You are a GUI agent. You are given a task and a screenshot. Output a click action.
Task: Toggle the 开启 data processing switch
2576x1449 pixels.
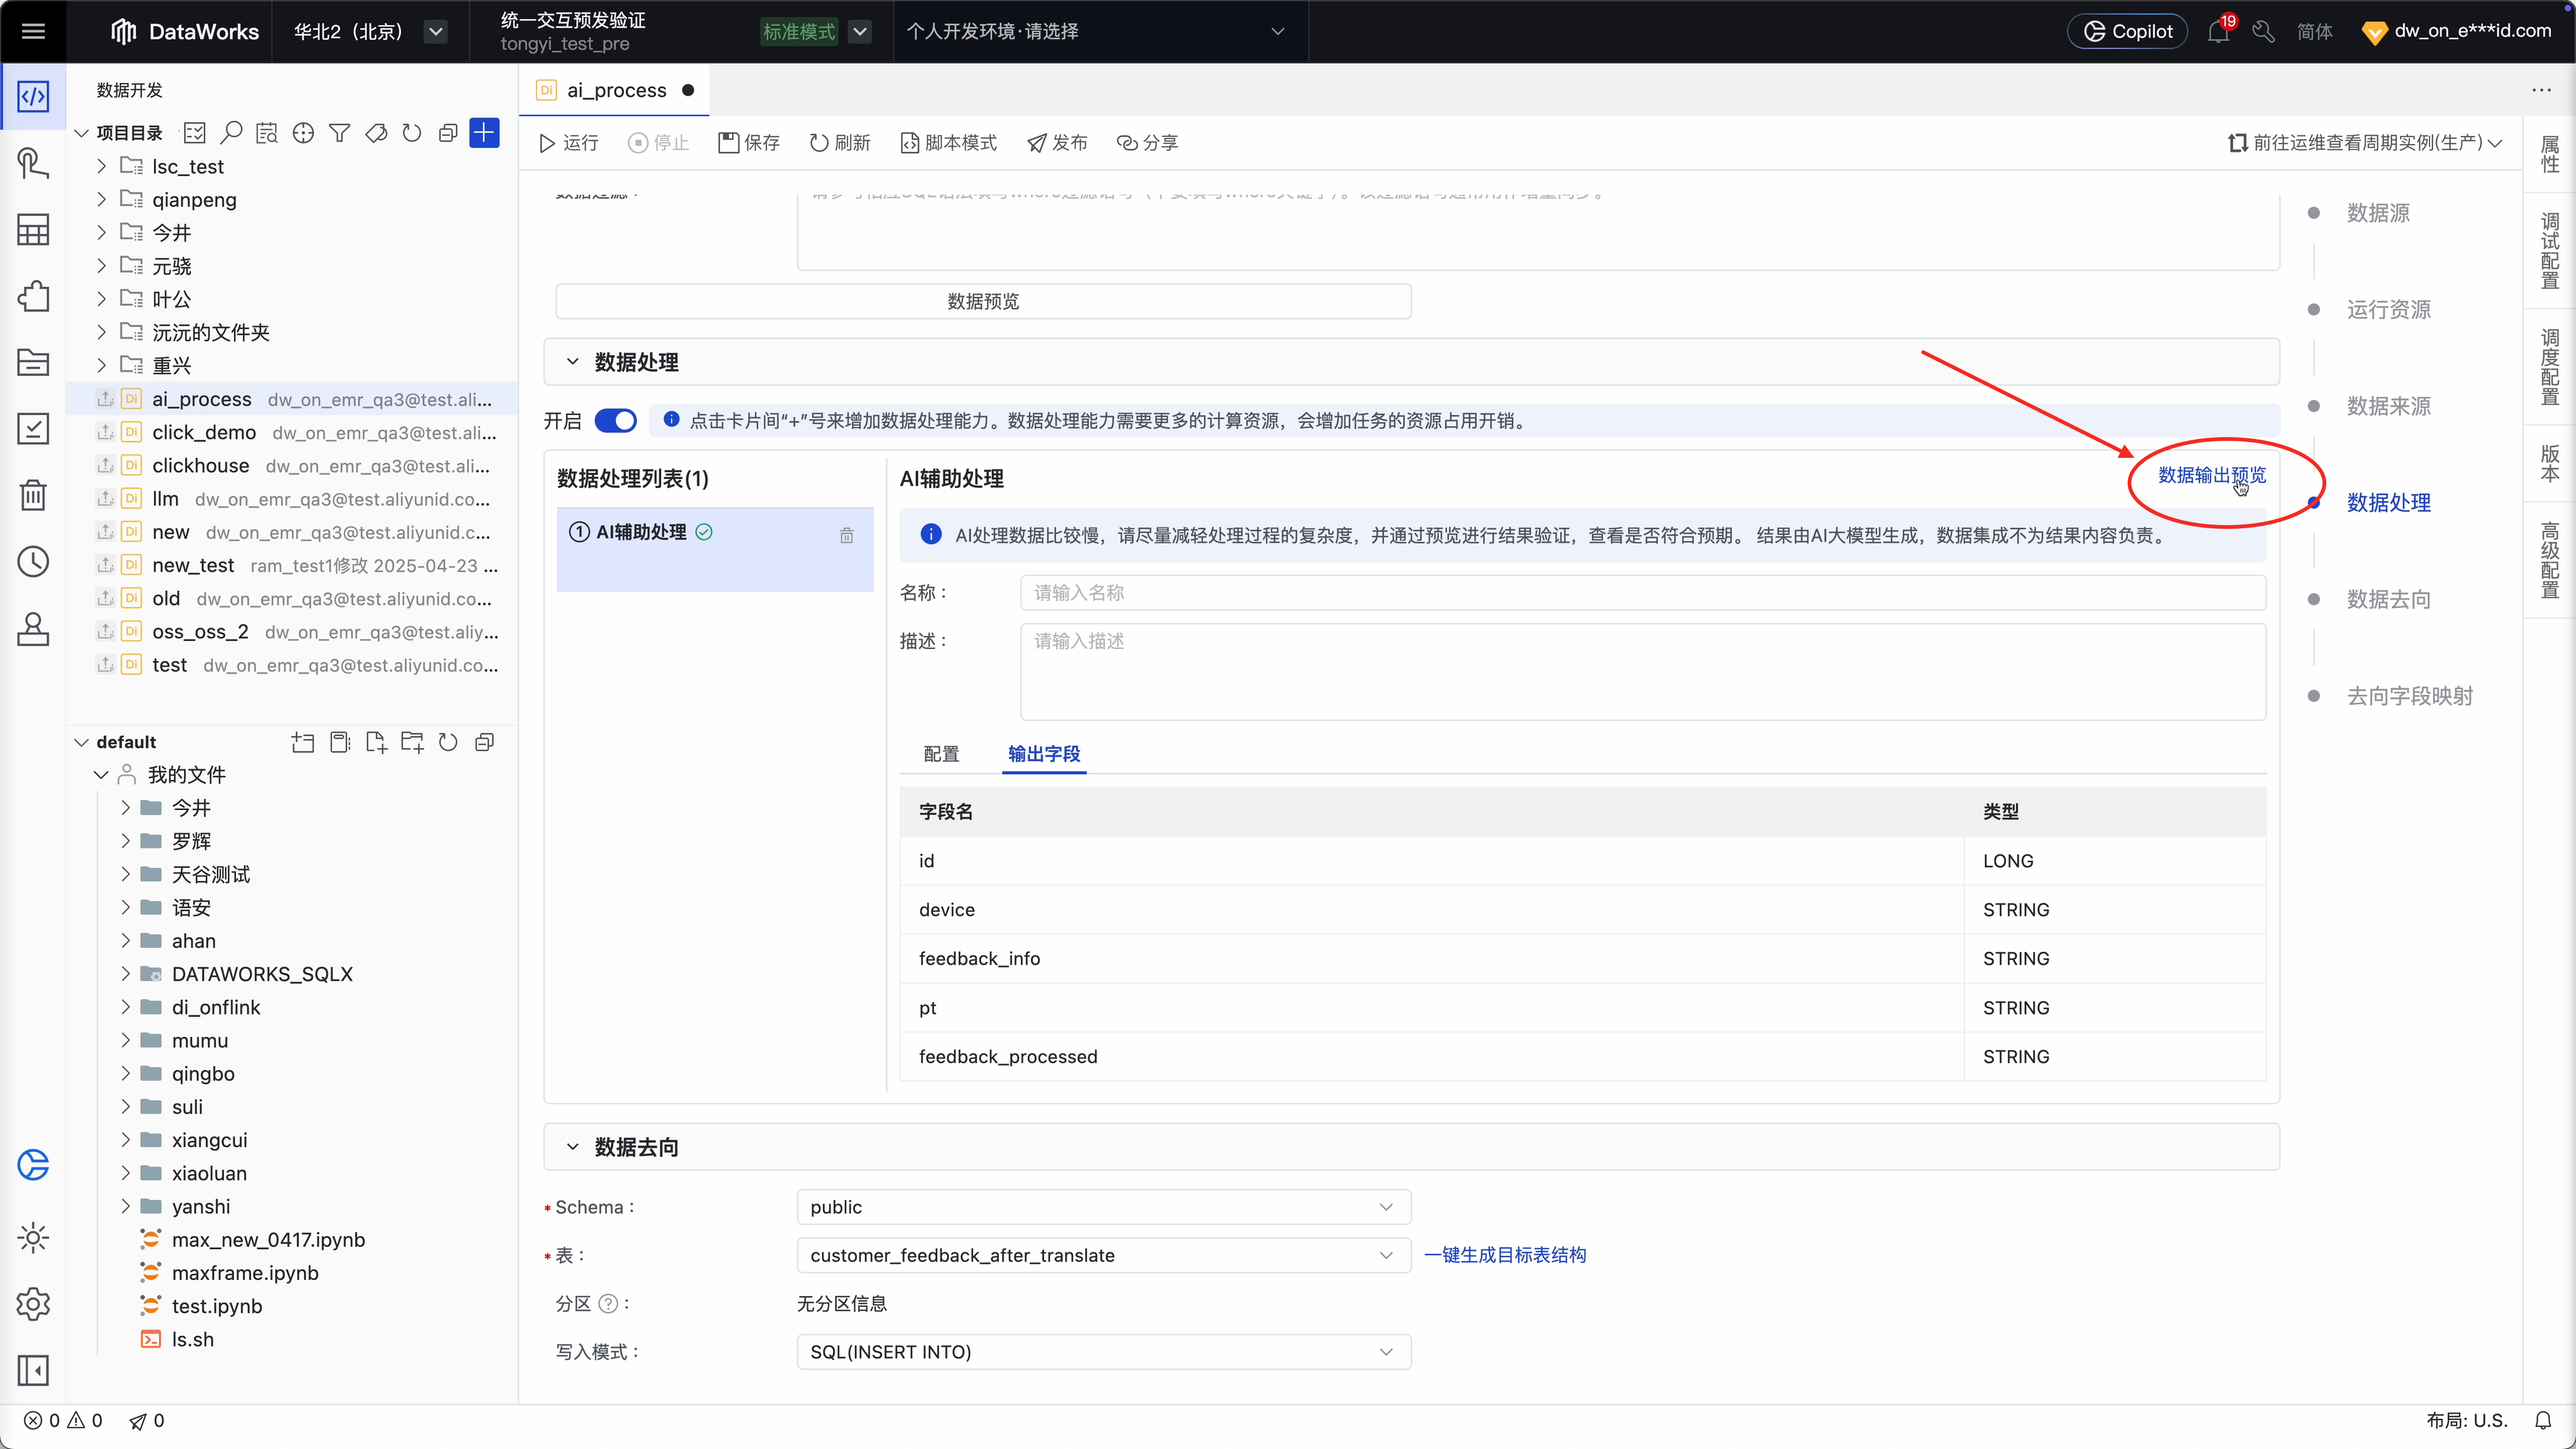click(x=615, y=420)
